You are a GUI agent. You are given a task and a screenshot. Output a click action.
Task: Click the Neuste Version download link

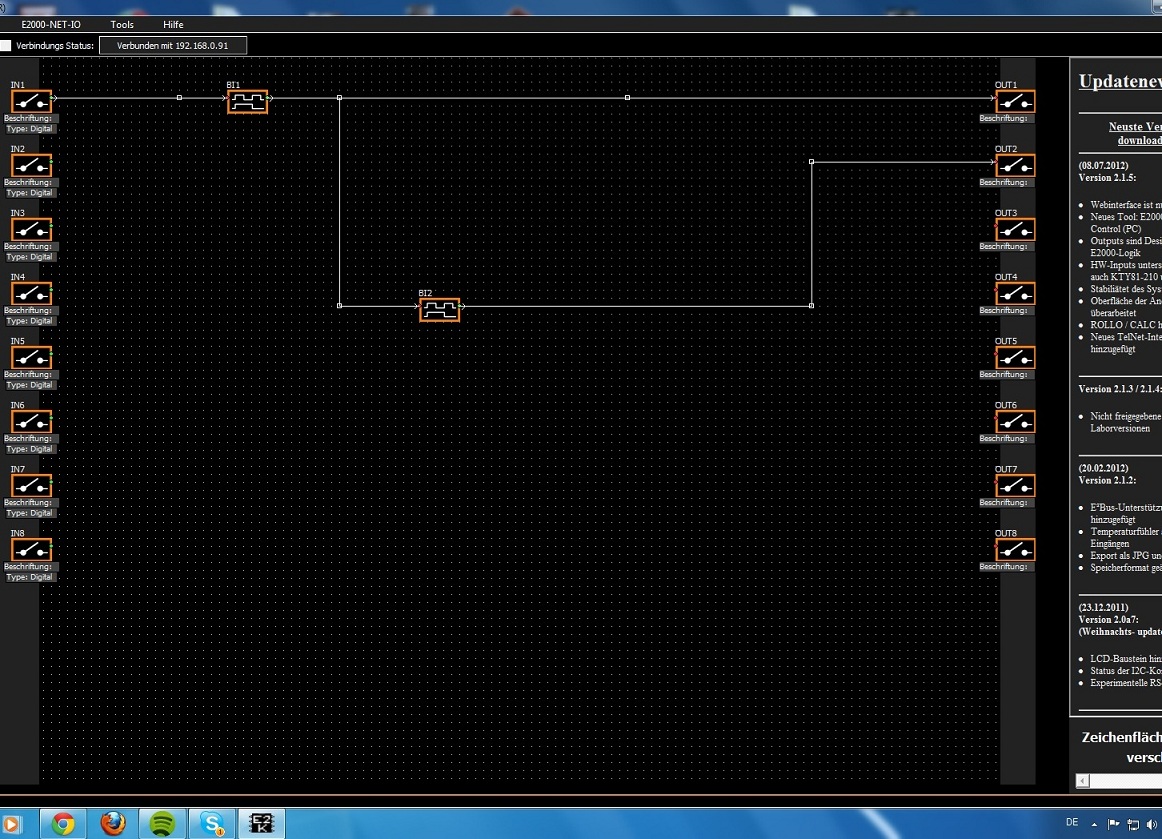click(1136, 134)
